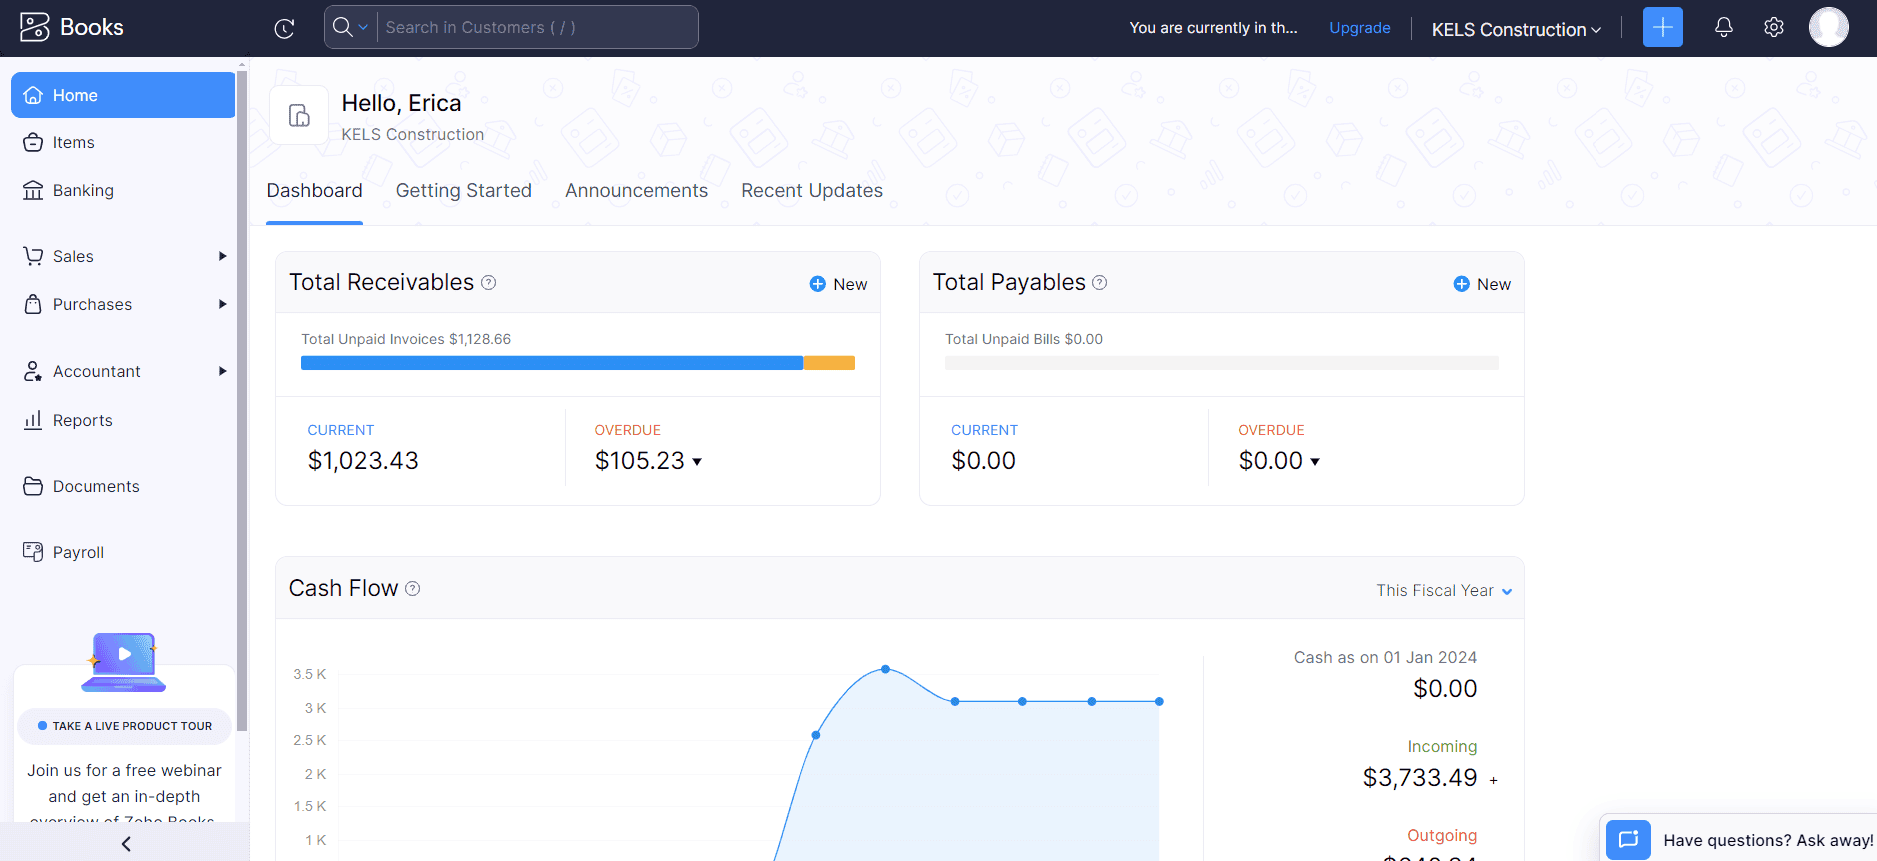Focus the Search in Customers field

tap(536, 27)
